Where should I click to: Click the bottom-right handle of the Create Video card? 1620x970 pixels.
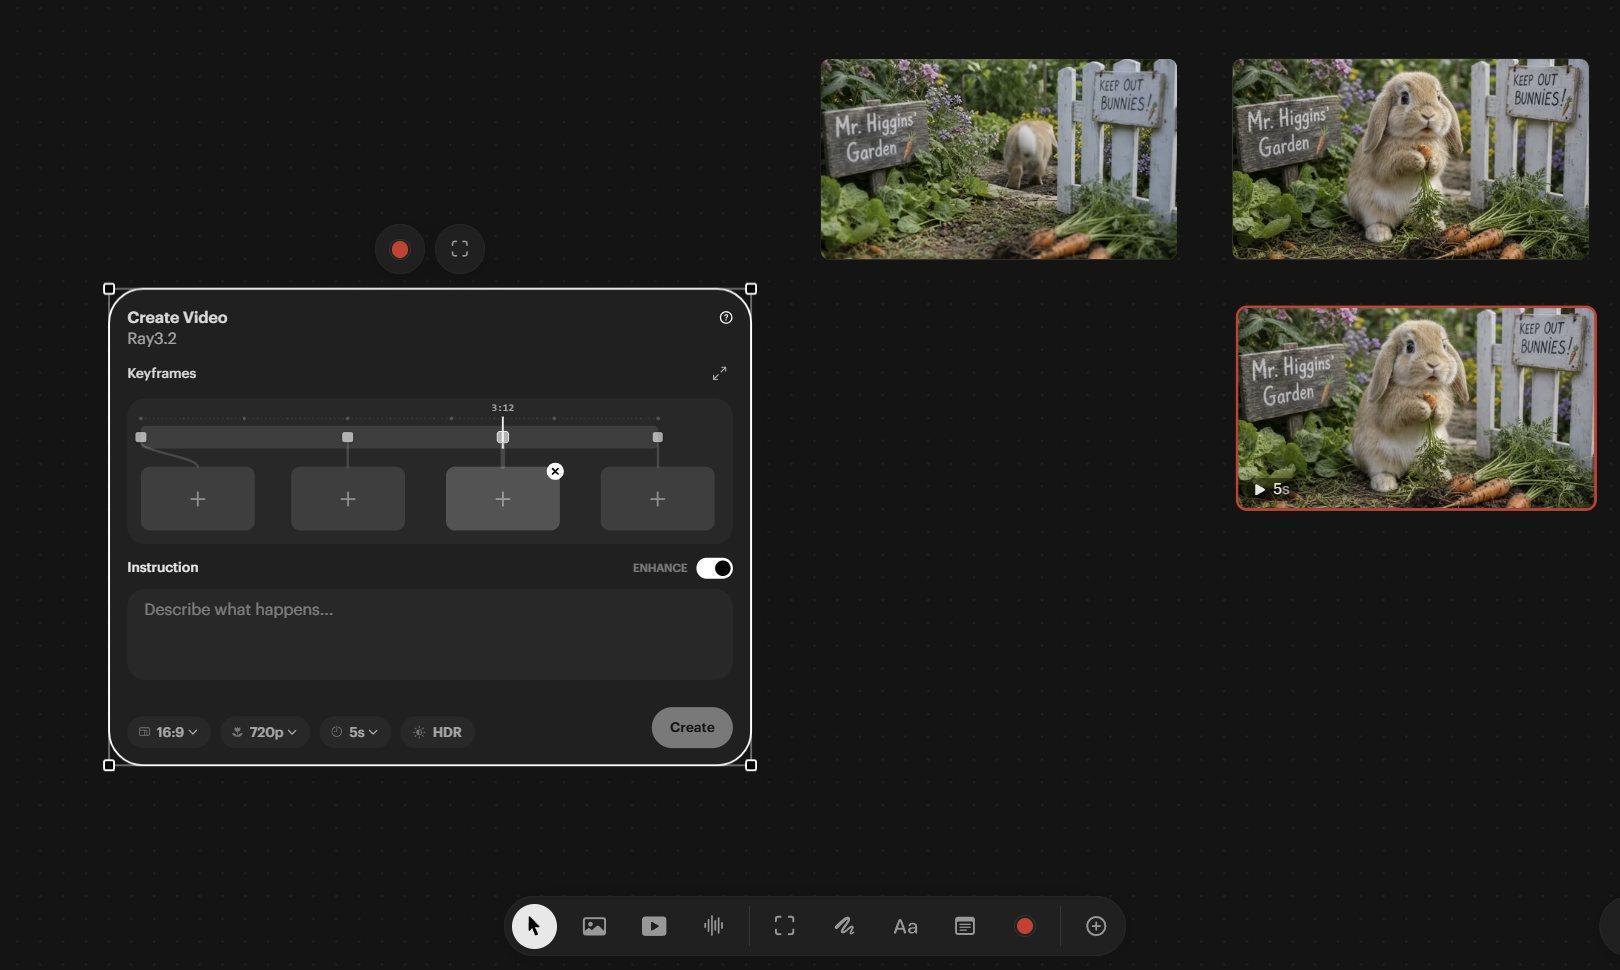(751, 765)
